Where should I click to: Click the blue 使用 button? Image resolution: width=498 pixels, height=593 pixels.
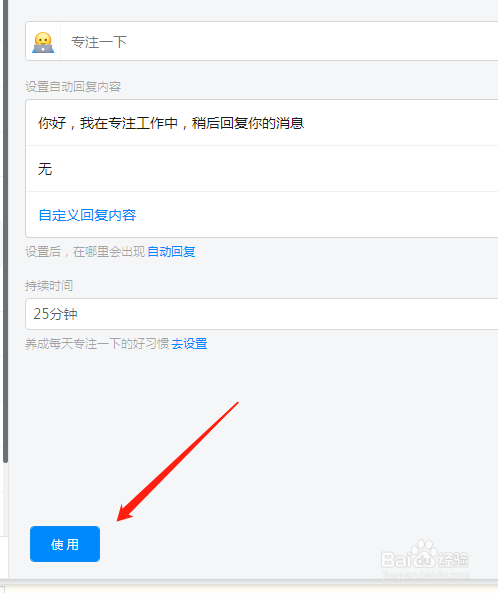click(x=65, y=544)
